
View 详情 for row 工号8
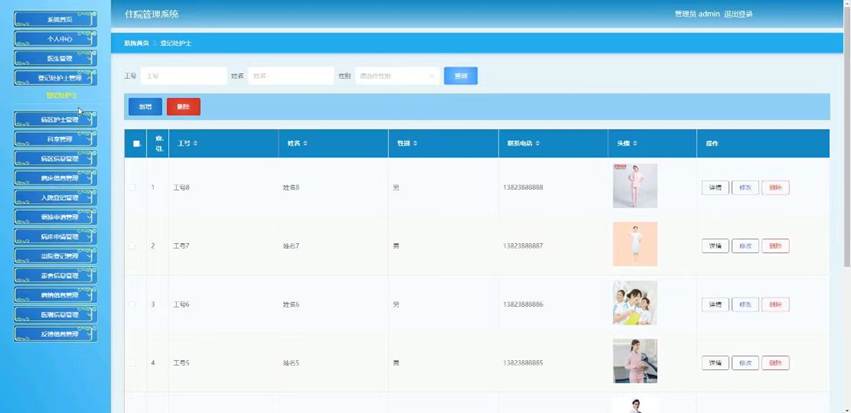[715, 188]
